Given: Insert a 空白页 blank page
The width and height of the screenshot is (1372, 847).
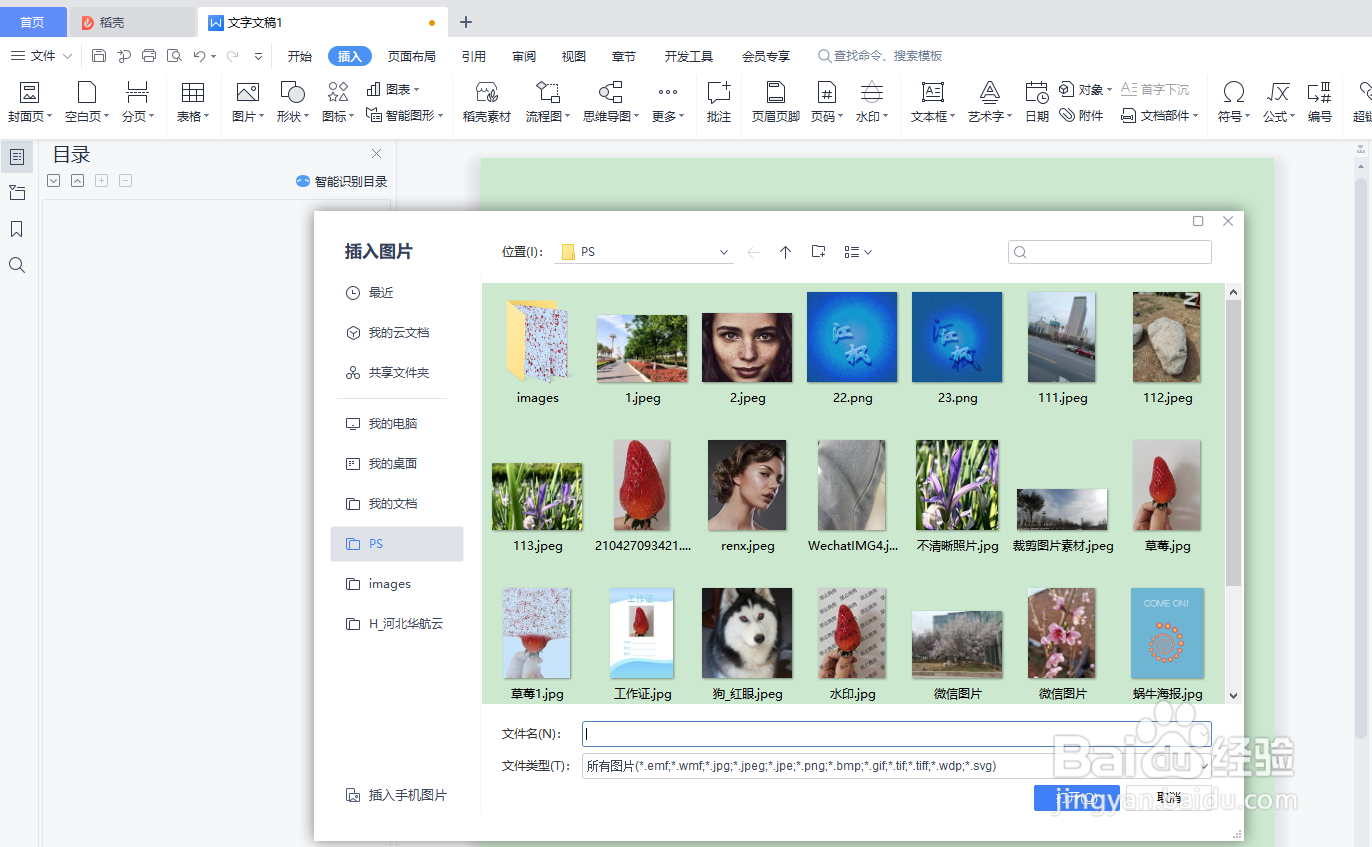Looking at the screenshot, I should [87, 103].
